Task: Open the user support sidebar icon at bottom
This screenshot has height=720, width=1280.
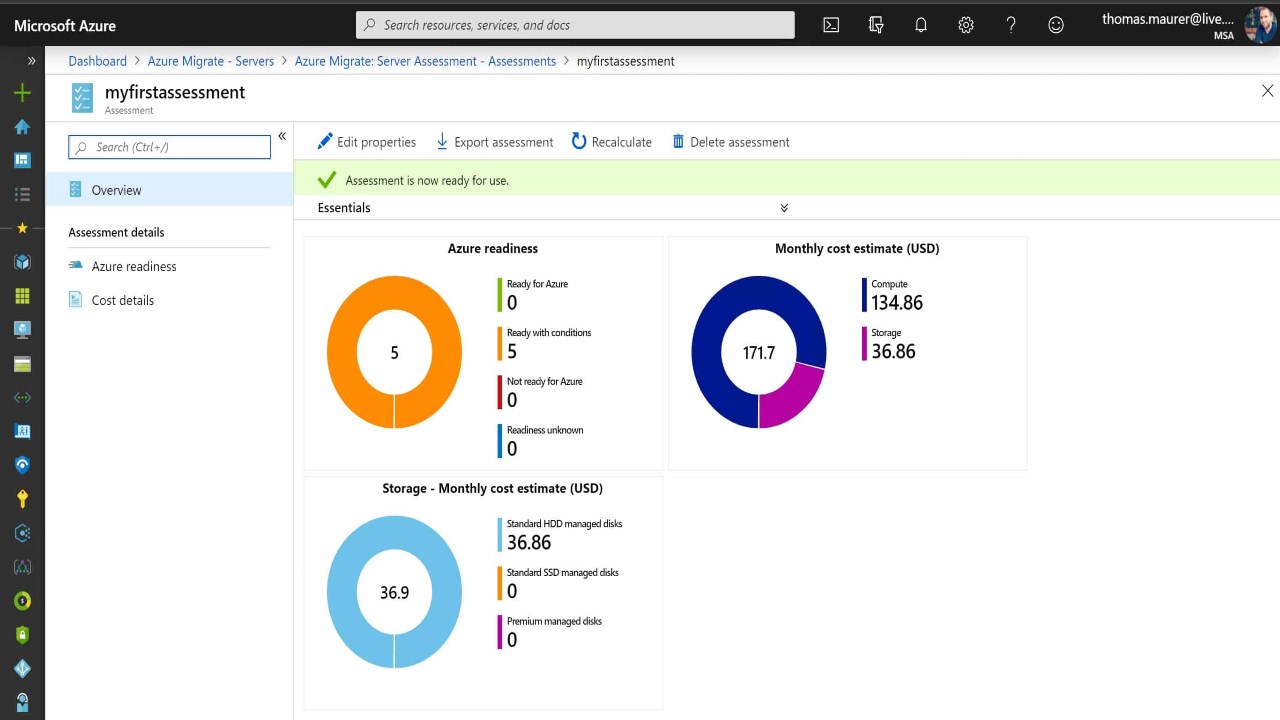Action: click(x=22, y=702)
